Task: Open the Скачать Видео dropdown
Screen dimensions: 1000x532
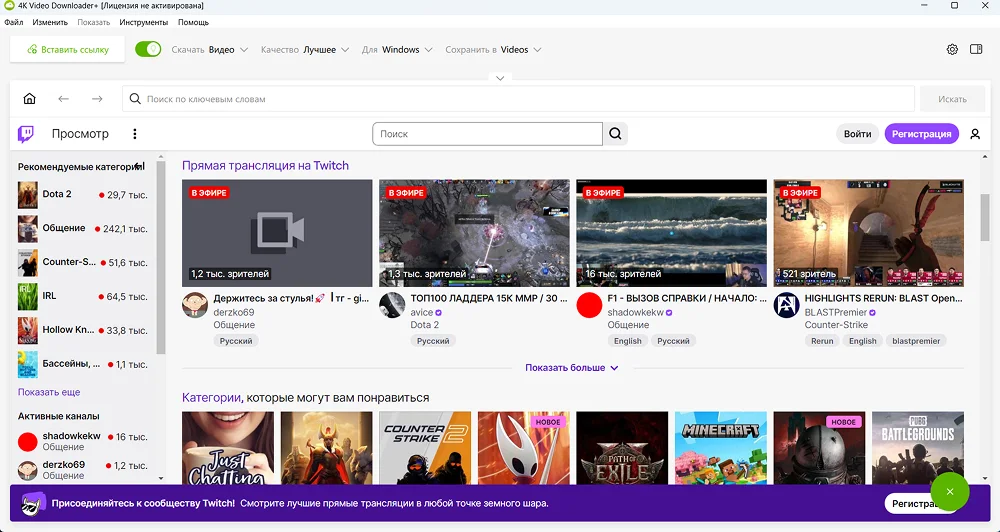Action: (209, 50)
